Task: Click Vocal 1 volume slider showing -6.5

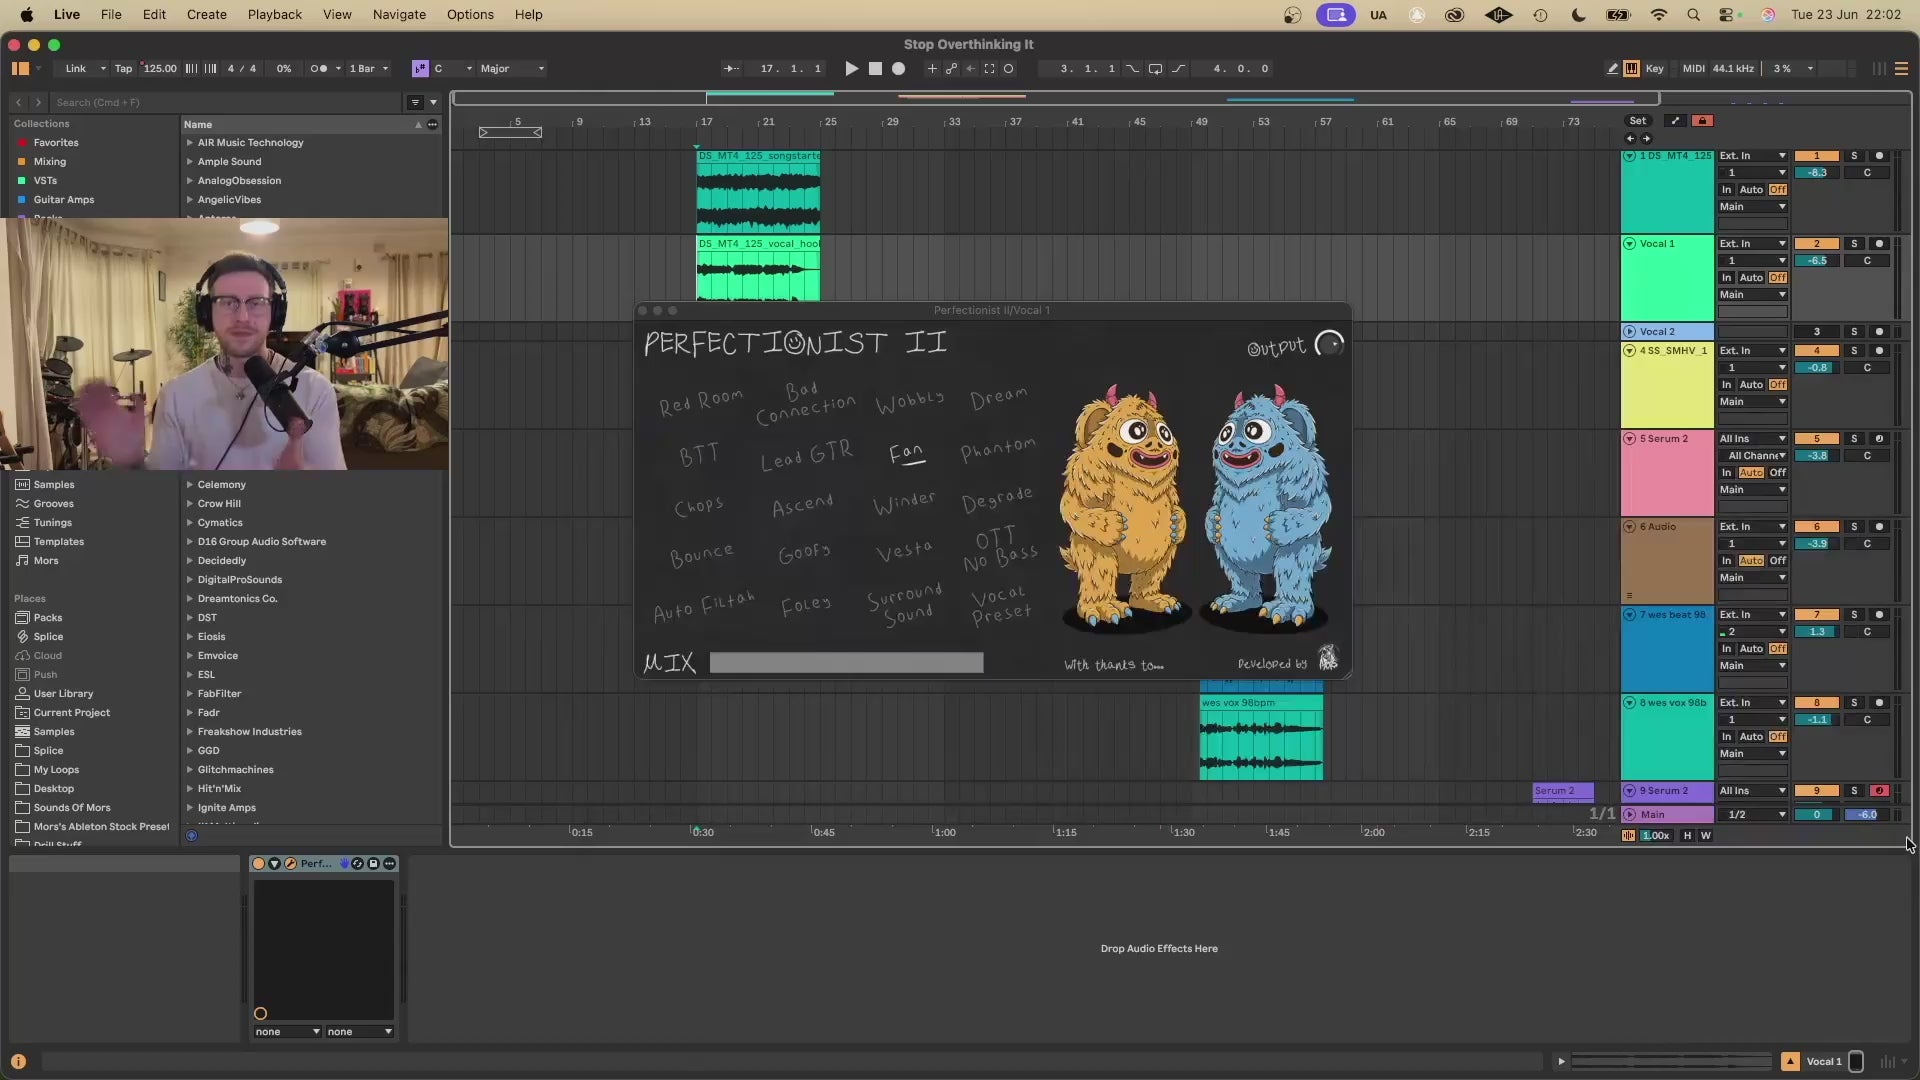Action: point(1817,261)
